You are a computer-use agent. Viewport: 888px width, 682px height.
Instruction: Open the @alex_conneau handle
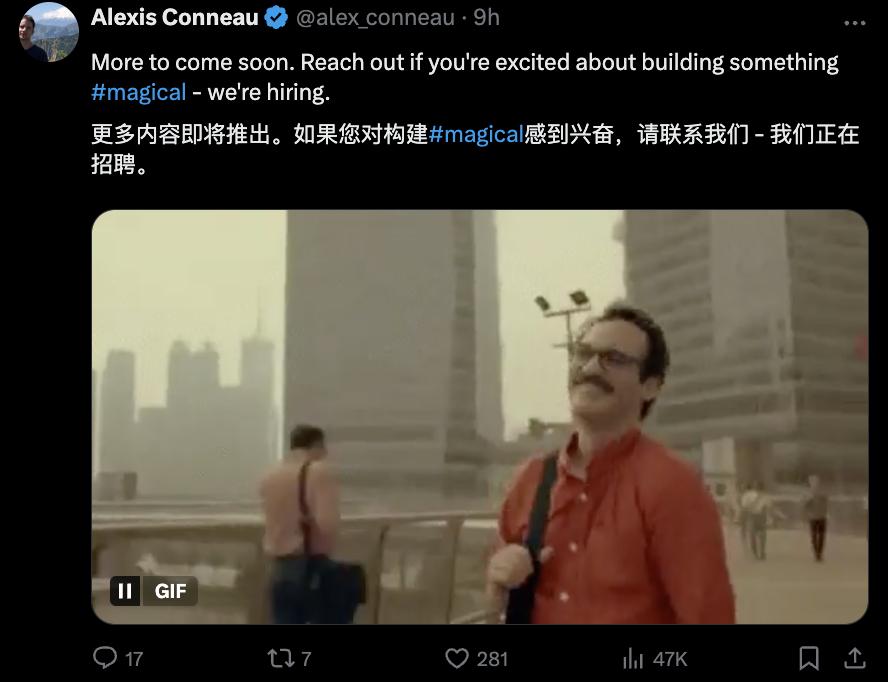click(375, 18)
